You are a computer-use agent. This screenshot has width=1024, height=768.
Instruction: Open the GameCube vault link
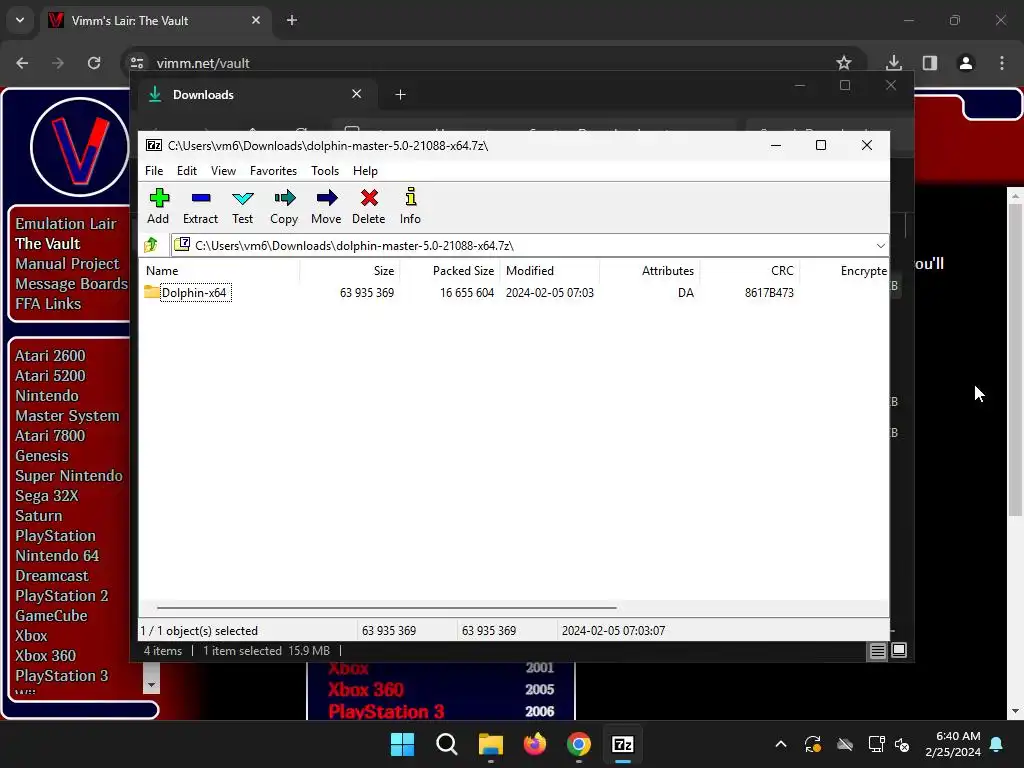[x=51, y=616]
